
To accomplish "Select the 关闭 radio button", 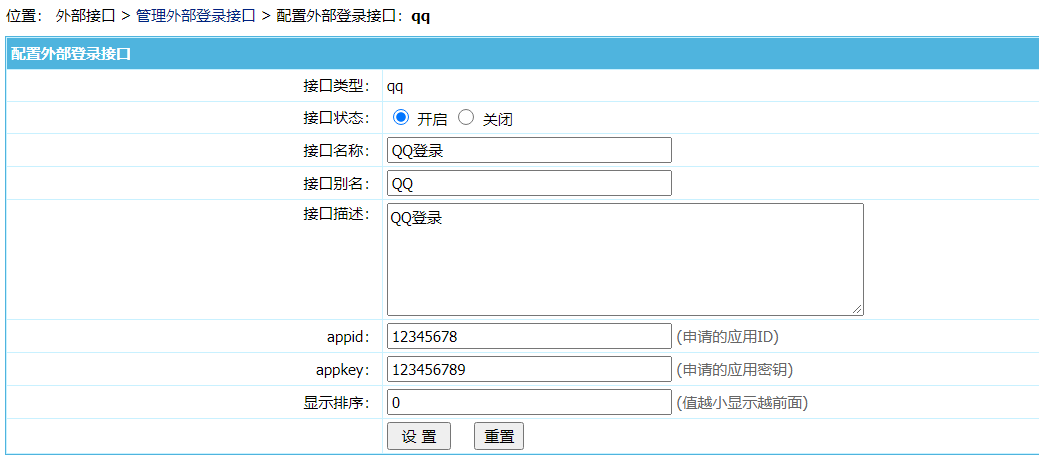I will click(466, 118).
